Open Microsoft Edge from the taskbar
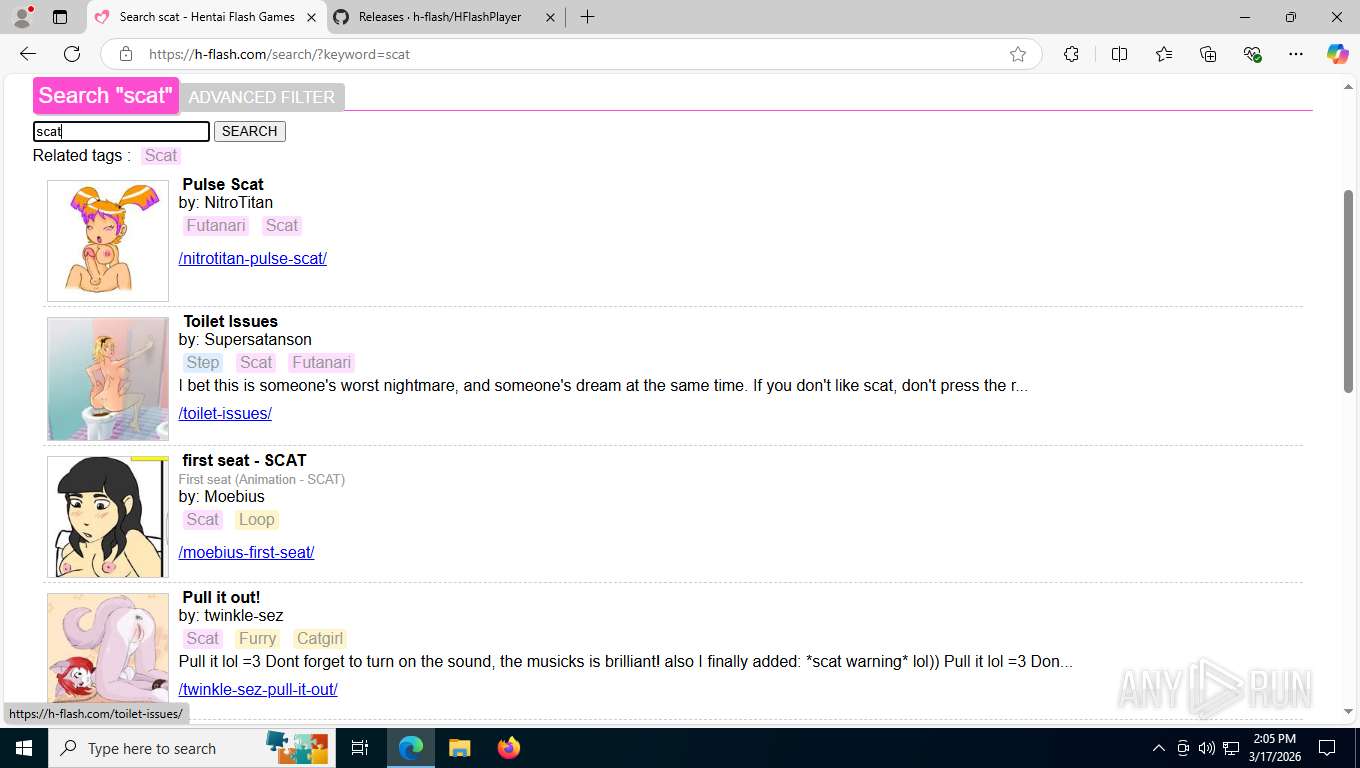This screenshot has width=1360, height=768. click(x=411, y=748)
